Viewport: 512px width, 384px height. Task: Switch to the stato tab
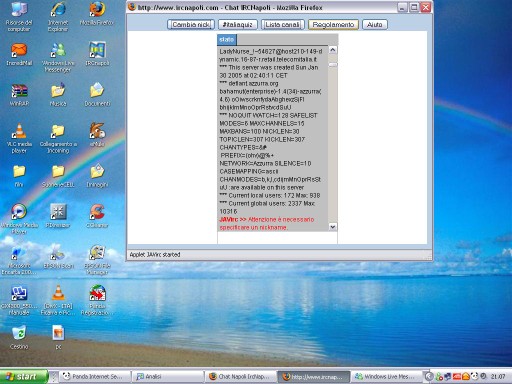(227, 40)
